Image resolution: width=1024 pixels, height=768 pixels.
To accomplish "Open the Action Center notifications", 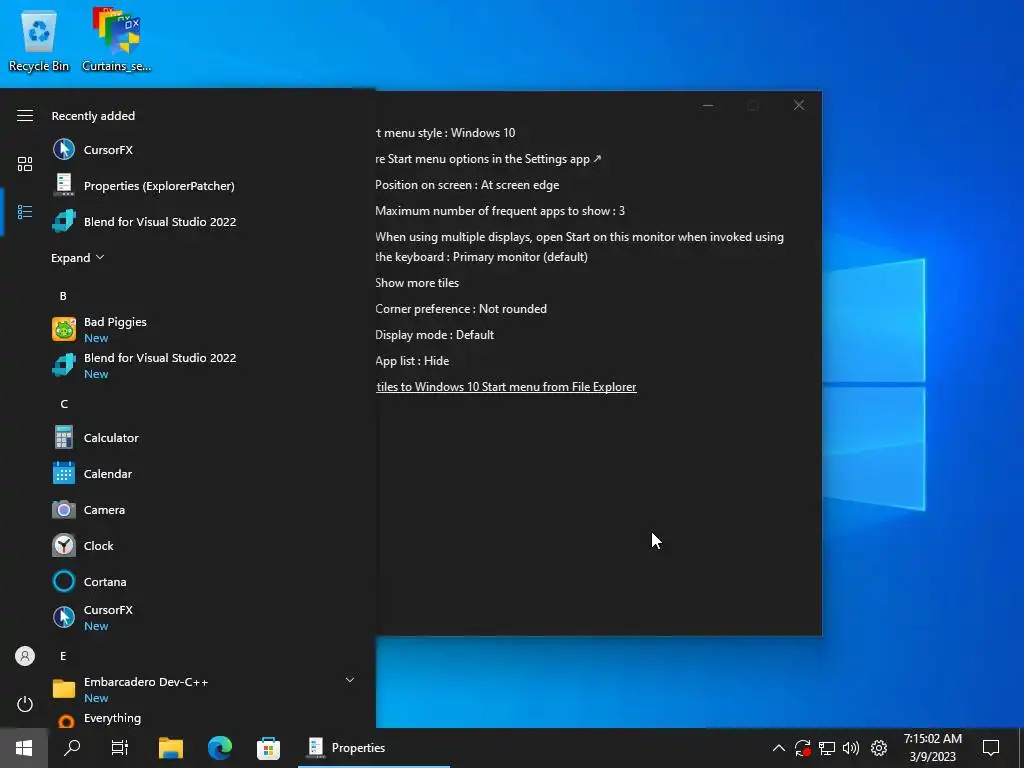I will click(991, 748).
